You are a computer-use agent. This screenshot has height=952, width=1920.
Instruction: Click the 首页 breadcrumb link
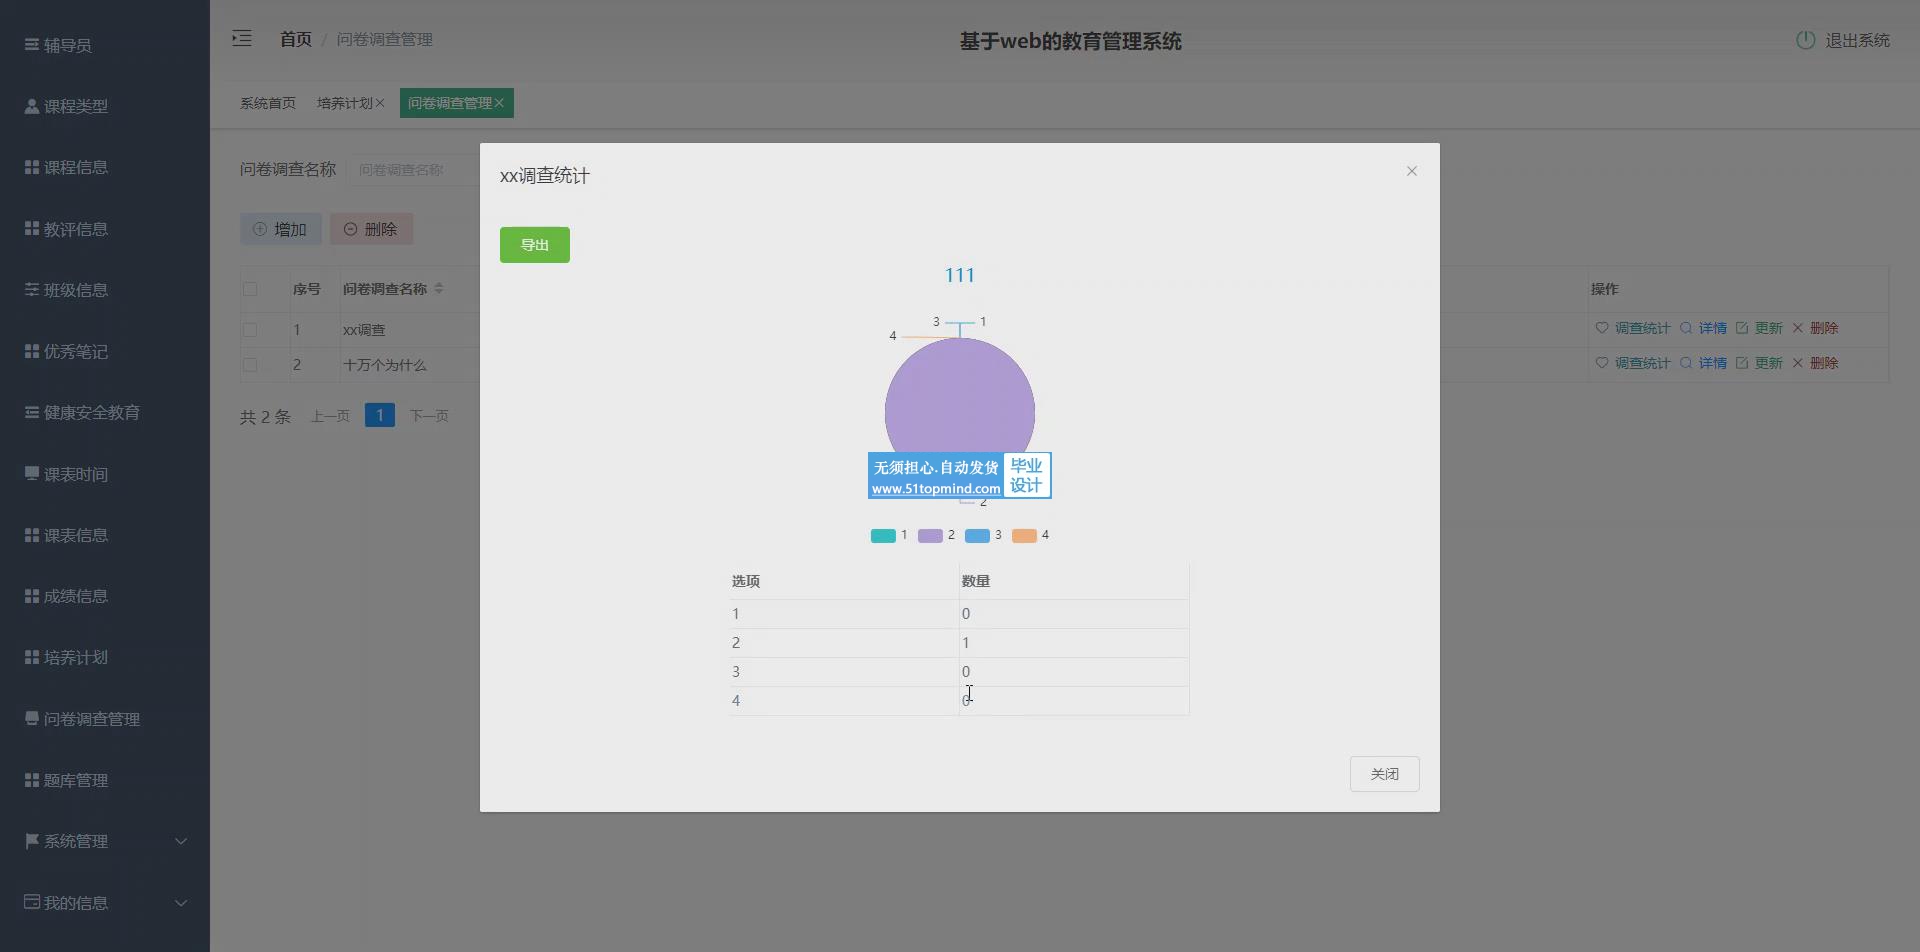[x=296, y=39]
